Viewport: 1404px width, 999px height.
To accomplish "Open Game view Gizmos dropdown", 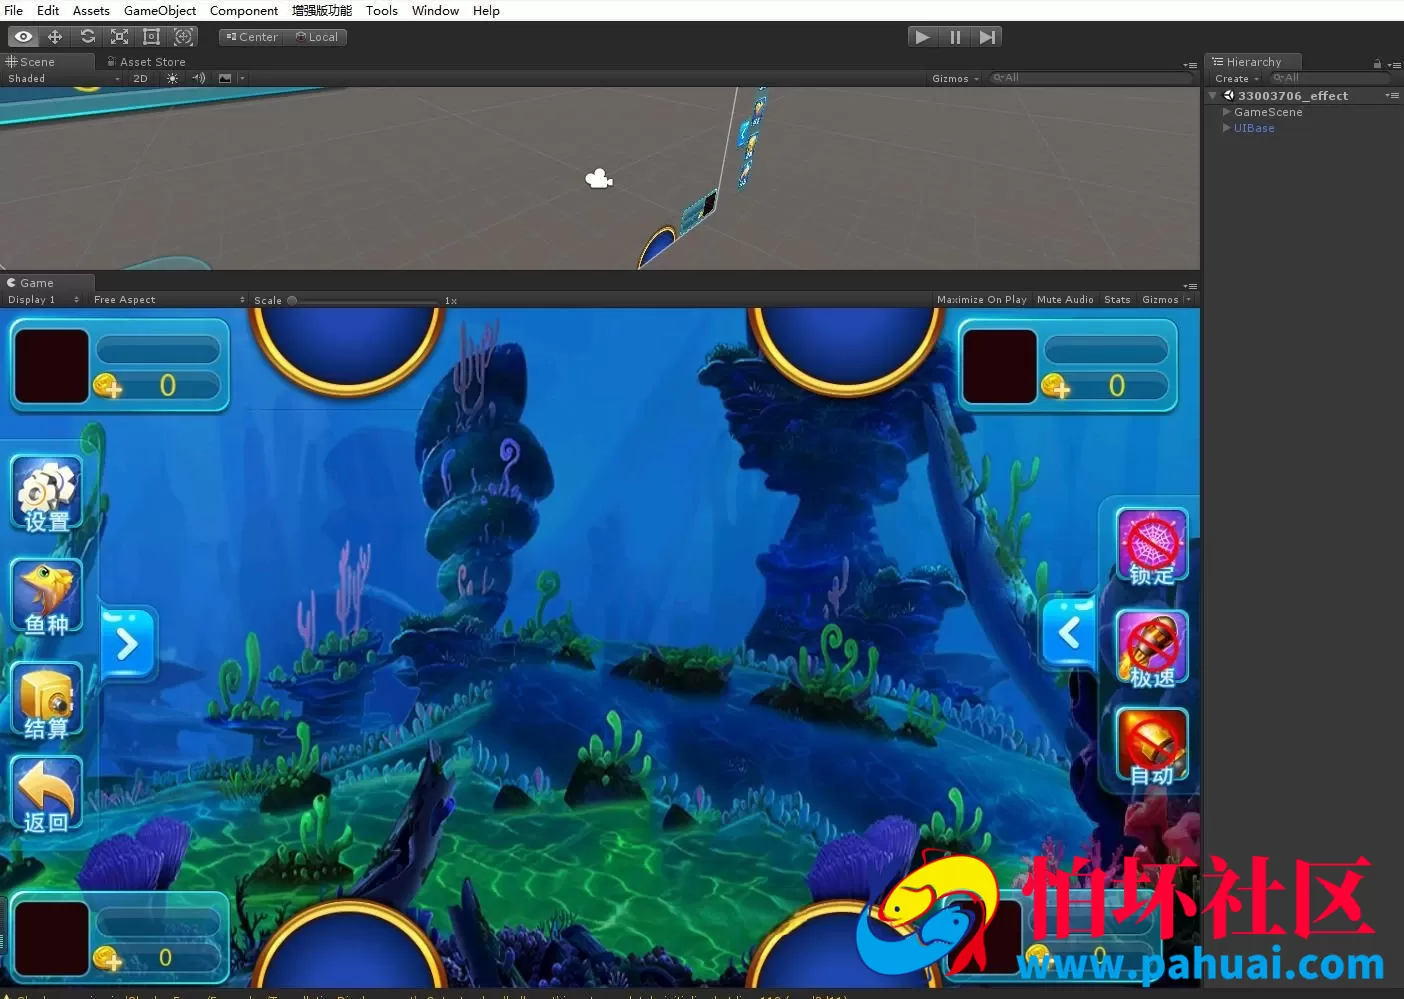I will click(1166, 300).
